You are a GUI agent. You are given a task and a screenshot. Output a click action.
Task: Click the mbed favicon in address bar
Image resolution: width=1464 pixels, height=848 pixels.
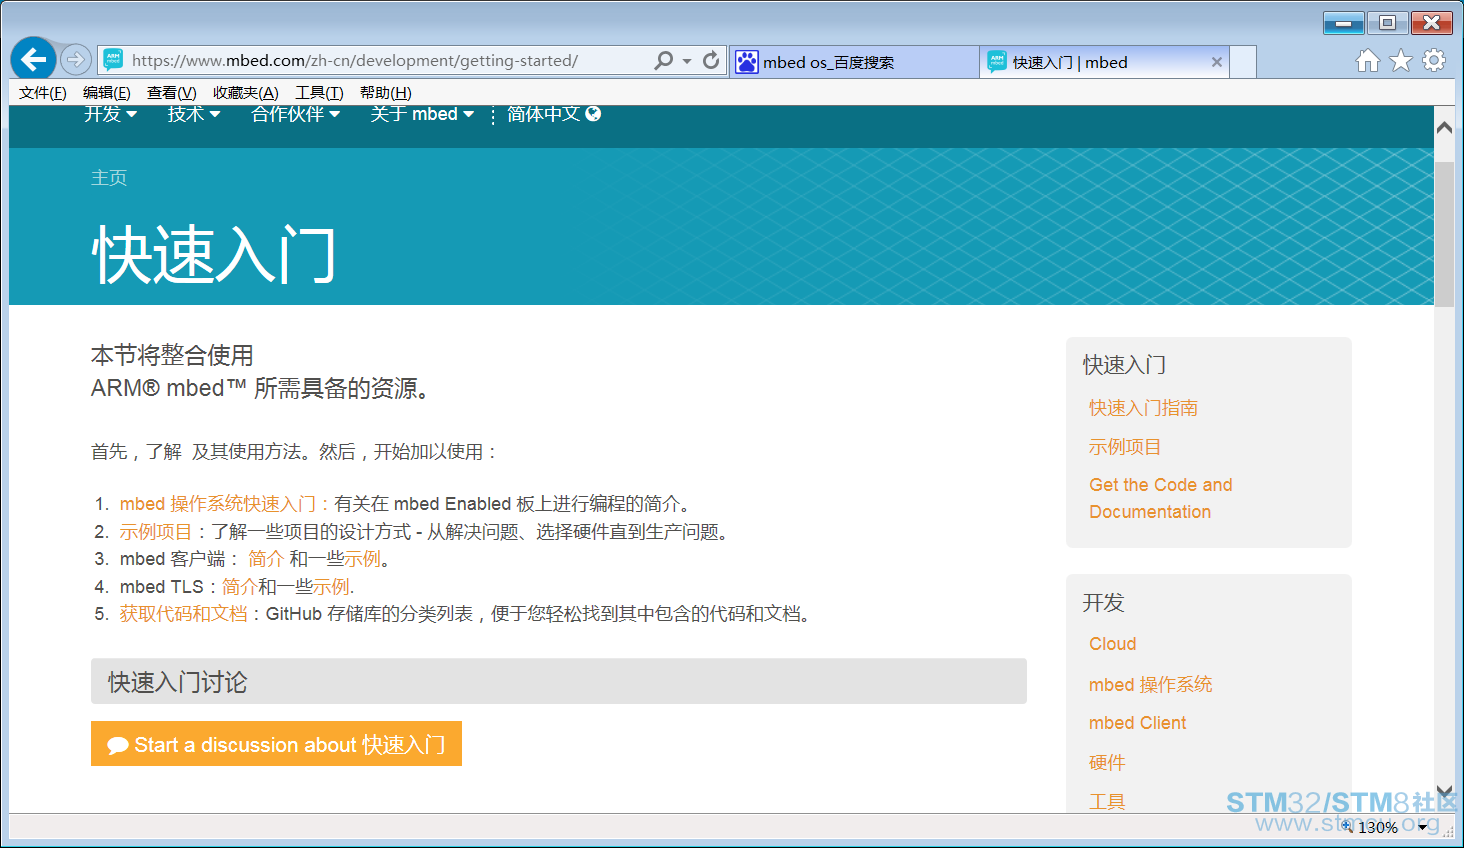113,60
